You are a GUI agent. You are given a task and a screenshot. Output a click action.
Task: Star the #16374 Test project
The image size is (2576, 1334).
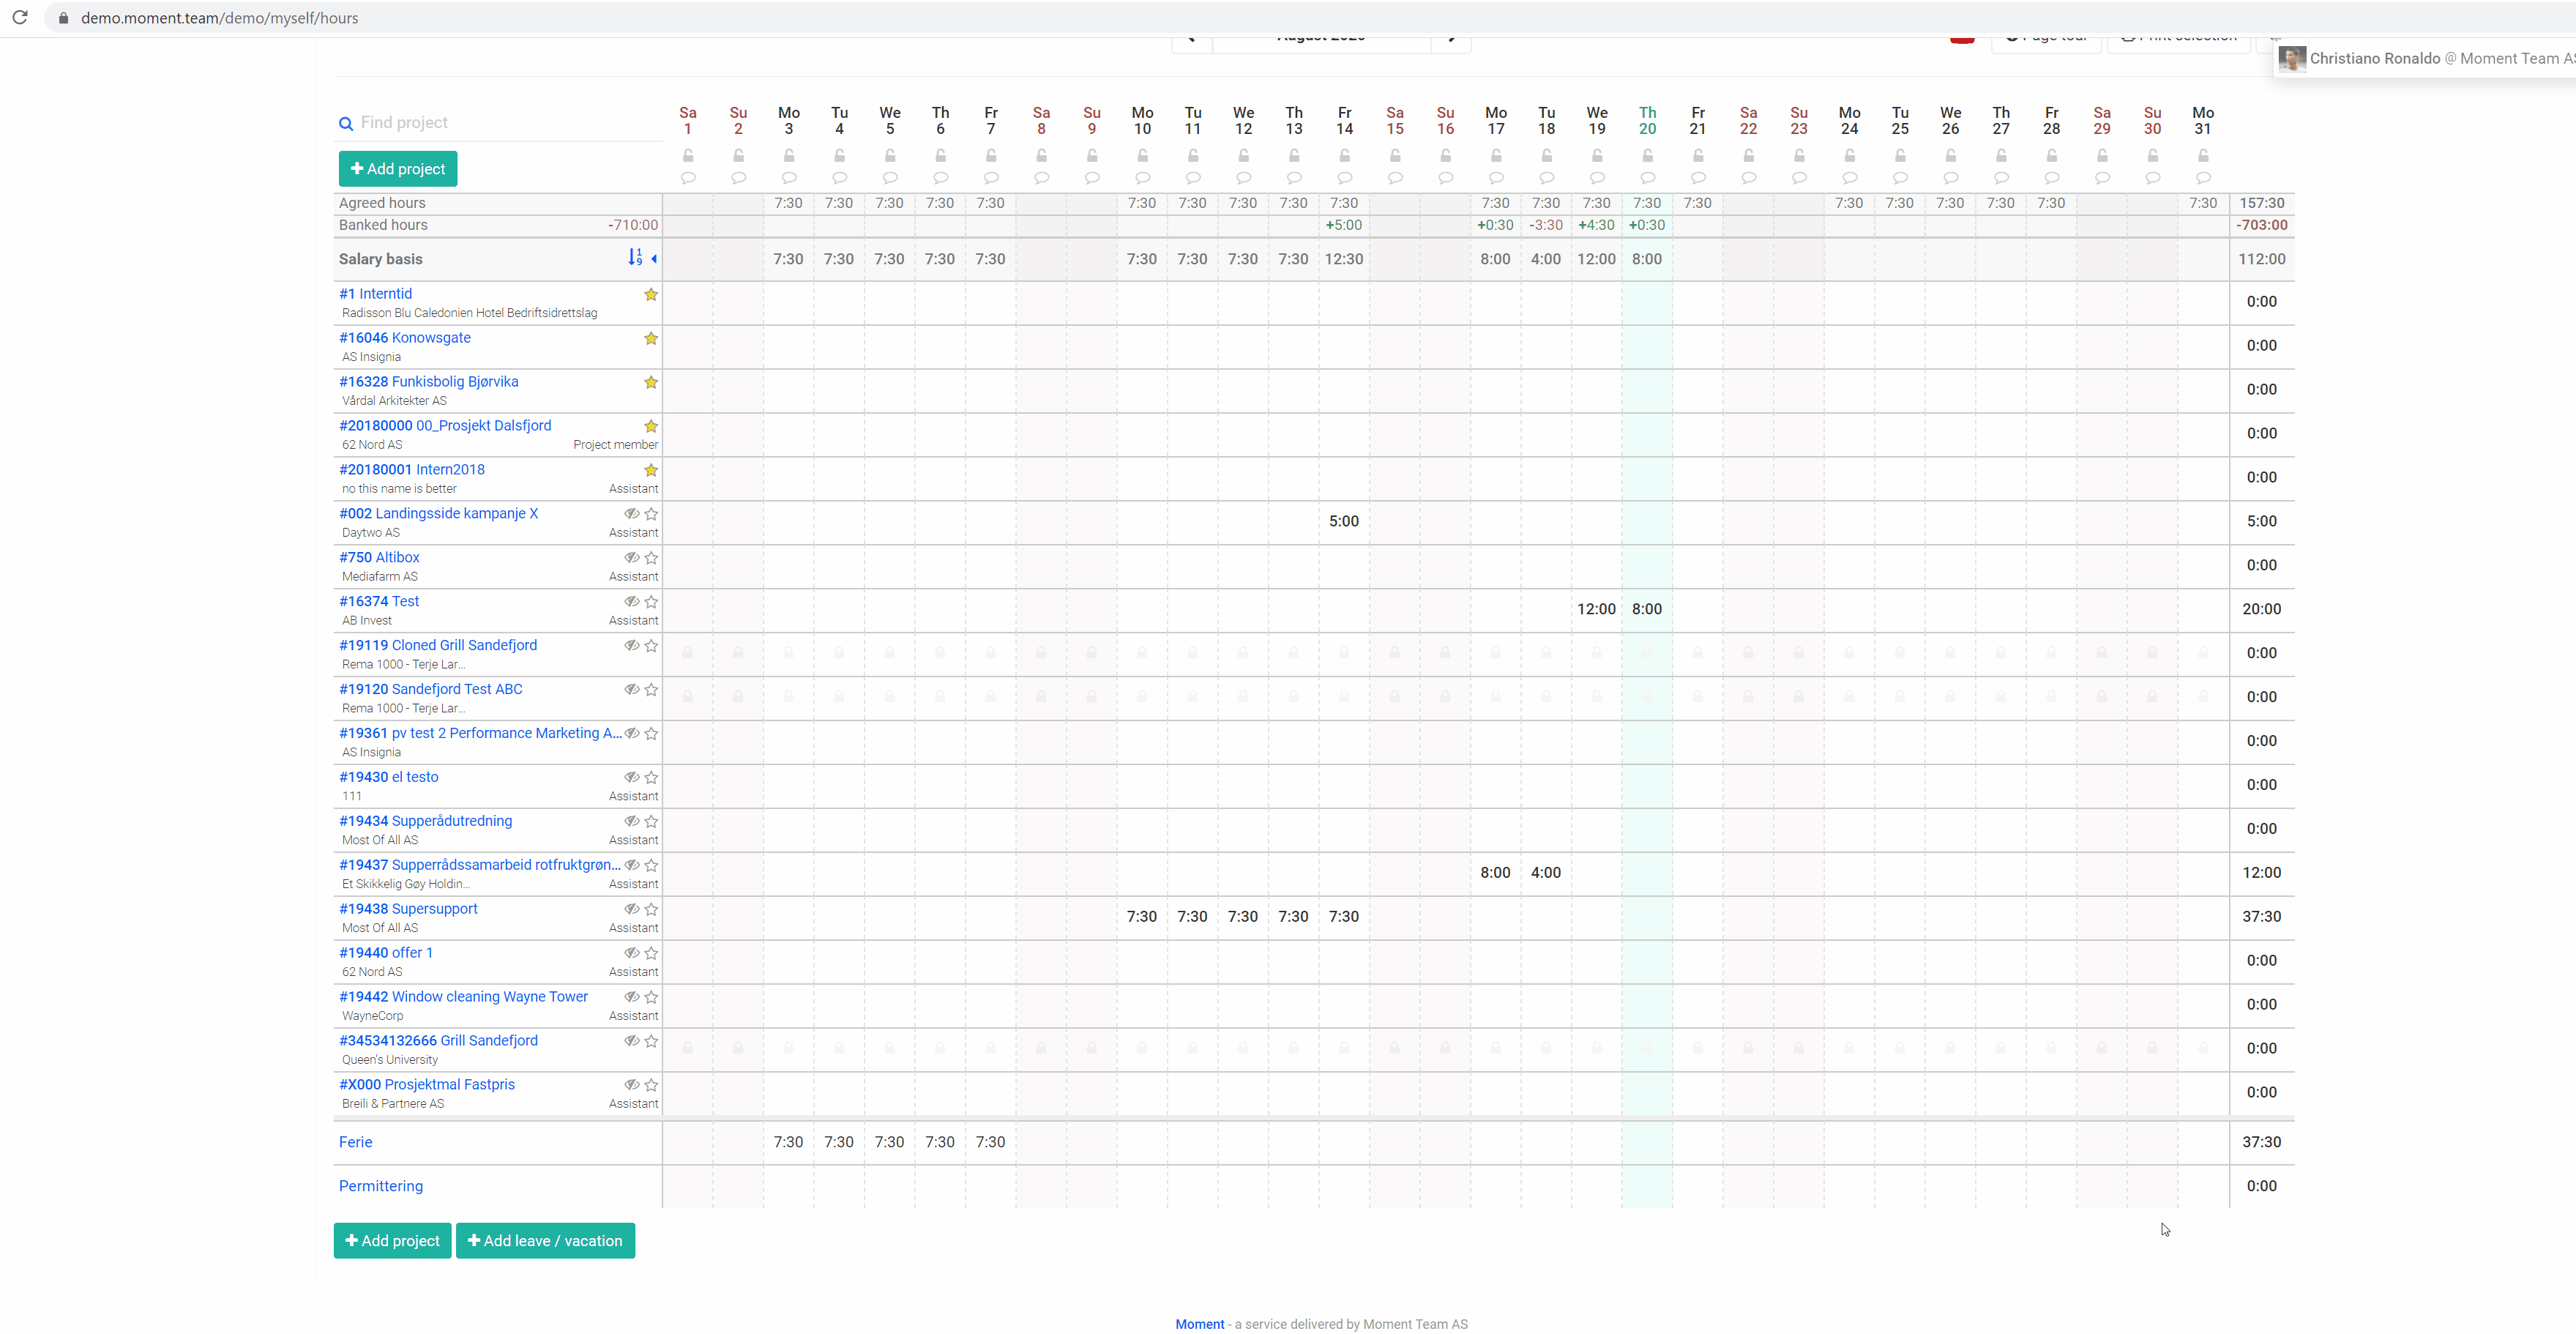tap(651, 602)
